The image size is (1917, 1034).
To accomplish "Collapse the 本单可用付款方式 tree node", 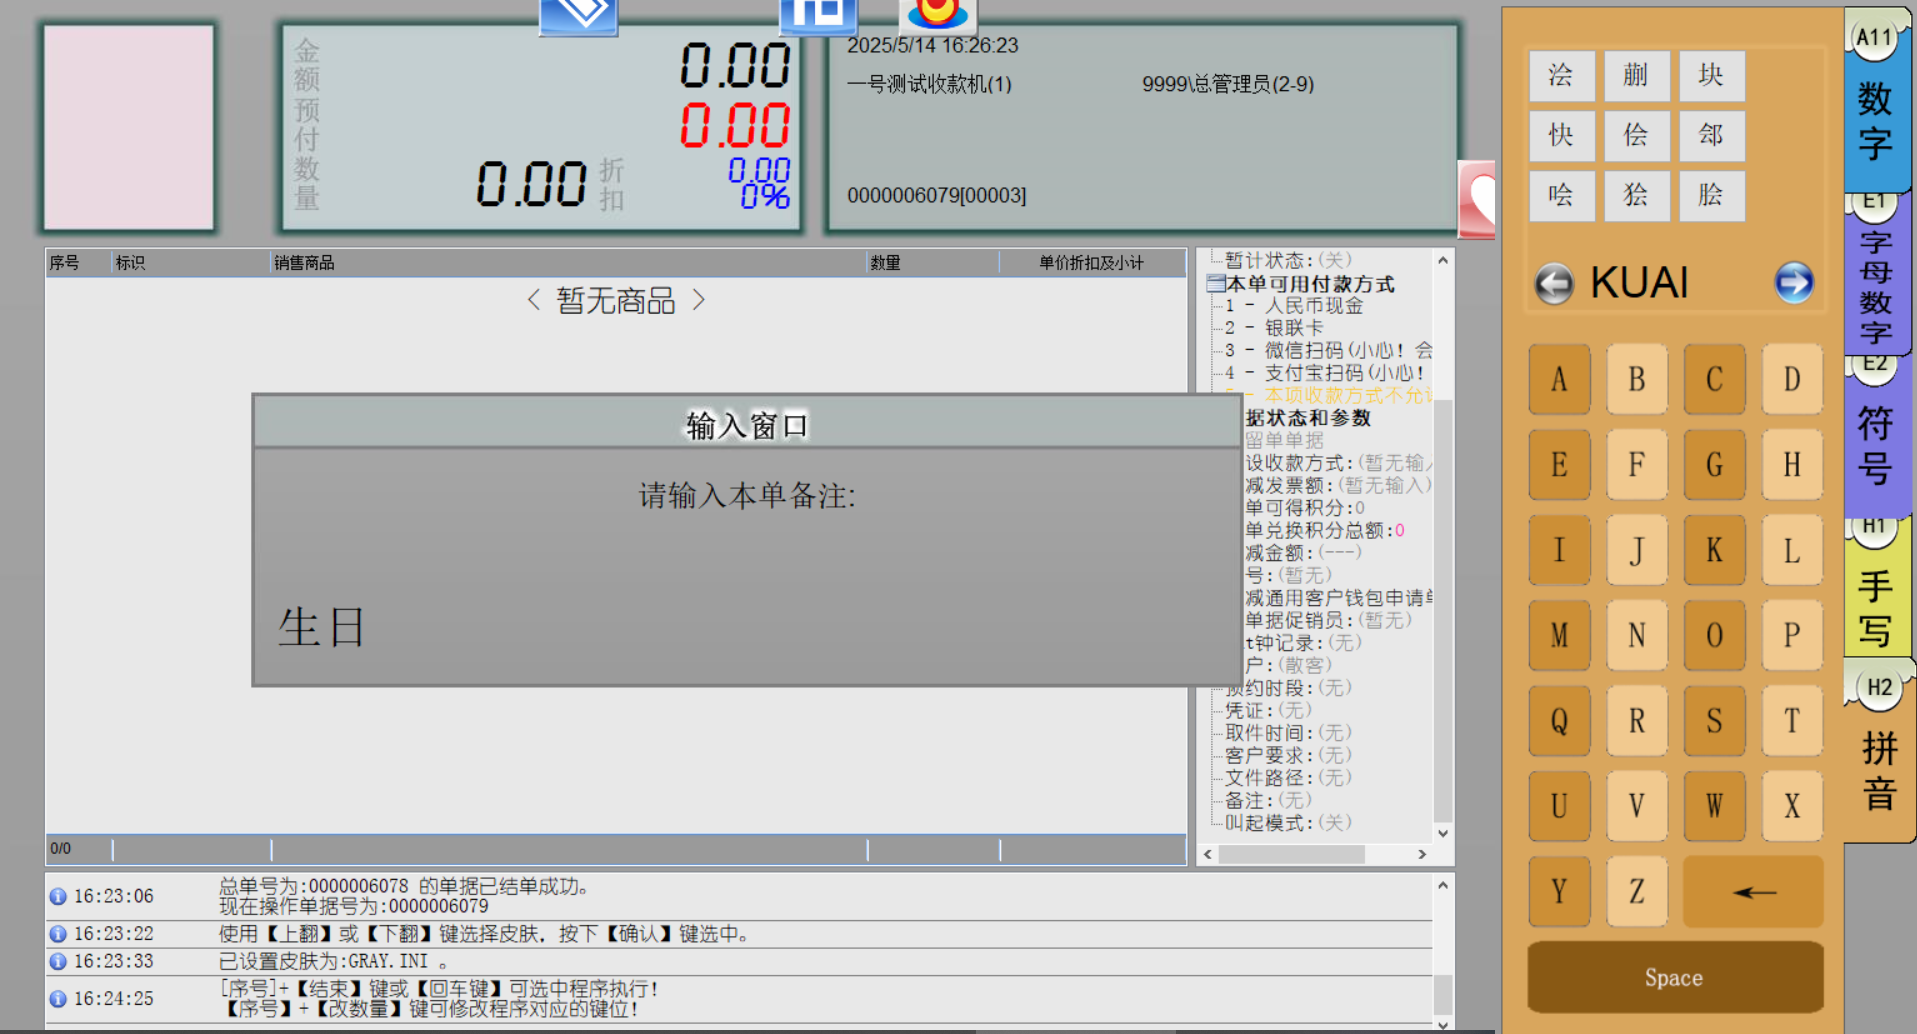I will click(x=1215, y=284).
